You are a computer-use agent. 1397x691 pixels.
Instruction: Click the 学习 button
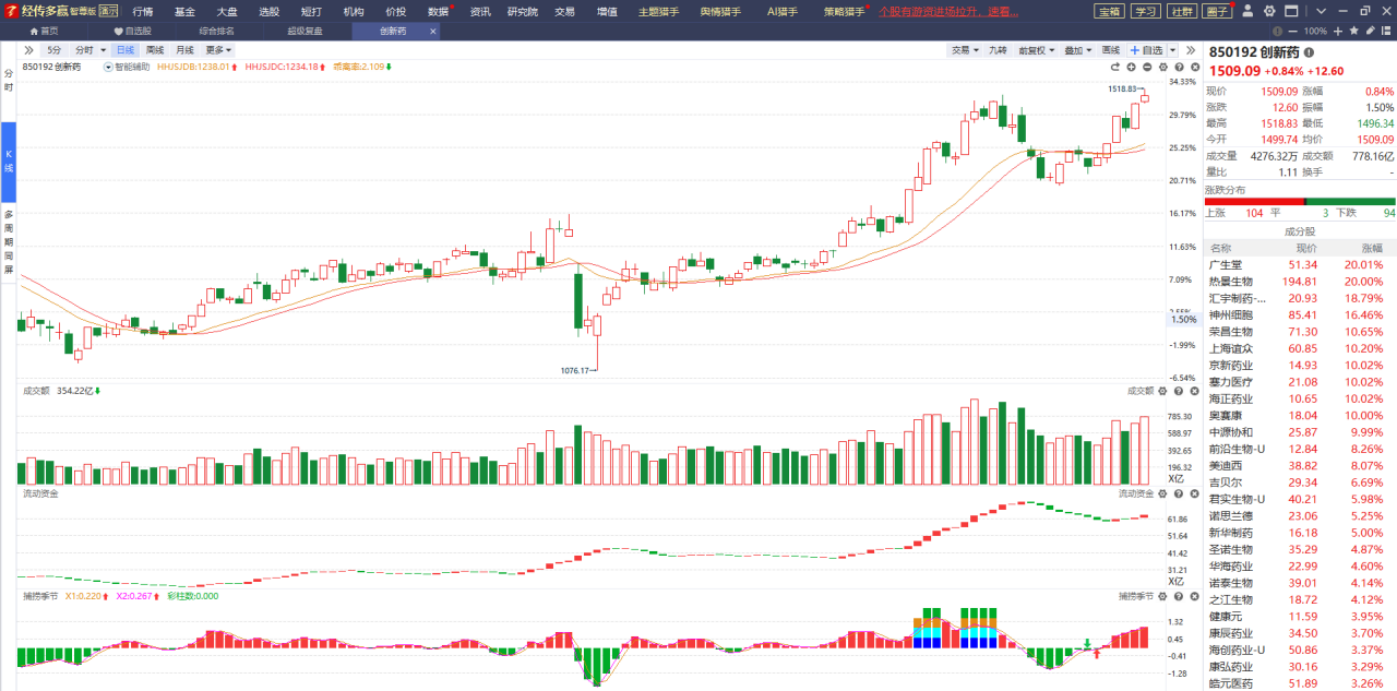1145,11
